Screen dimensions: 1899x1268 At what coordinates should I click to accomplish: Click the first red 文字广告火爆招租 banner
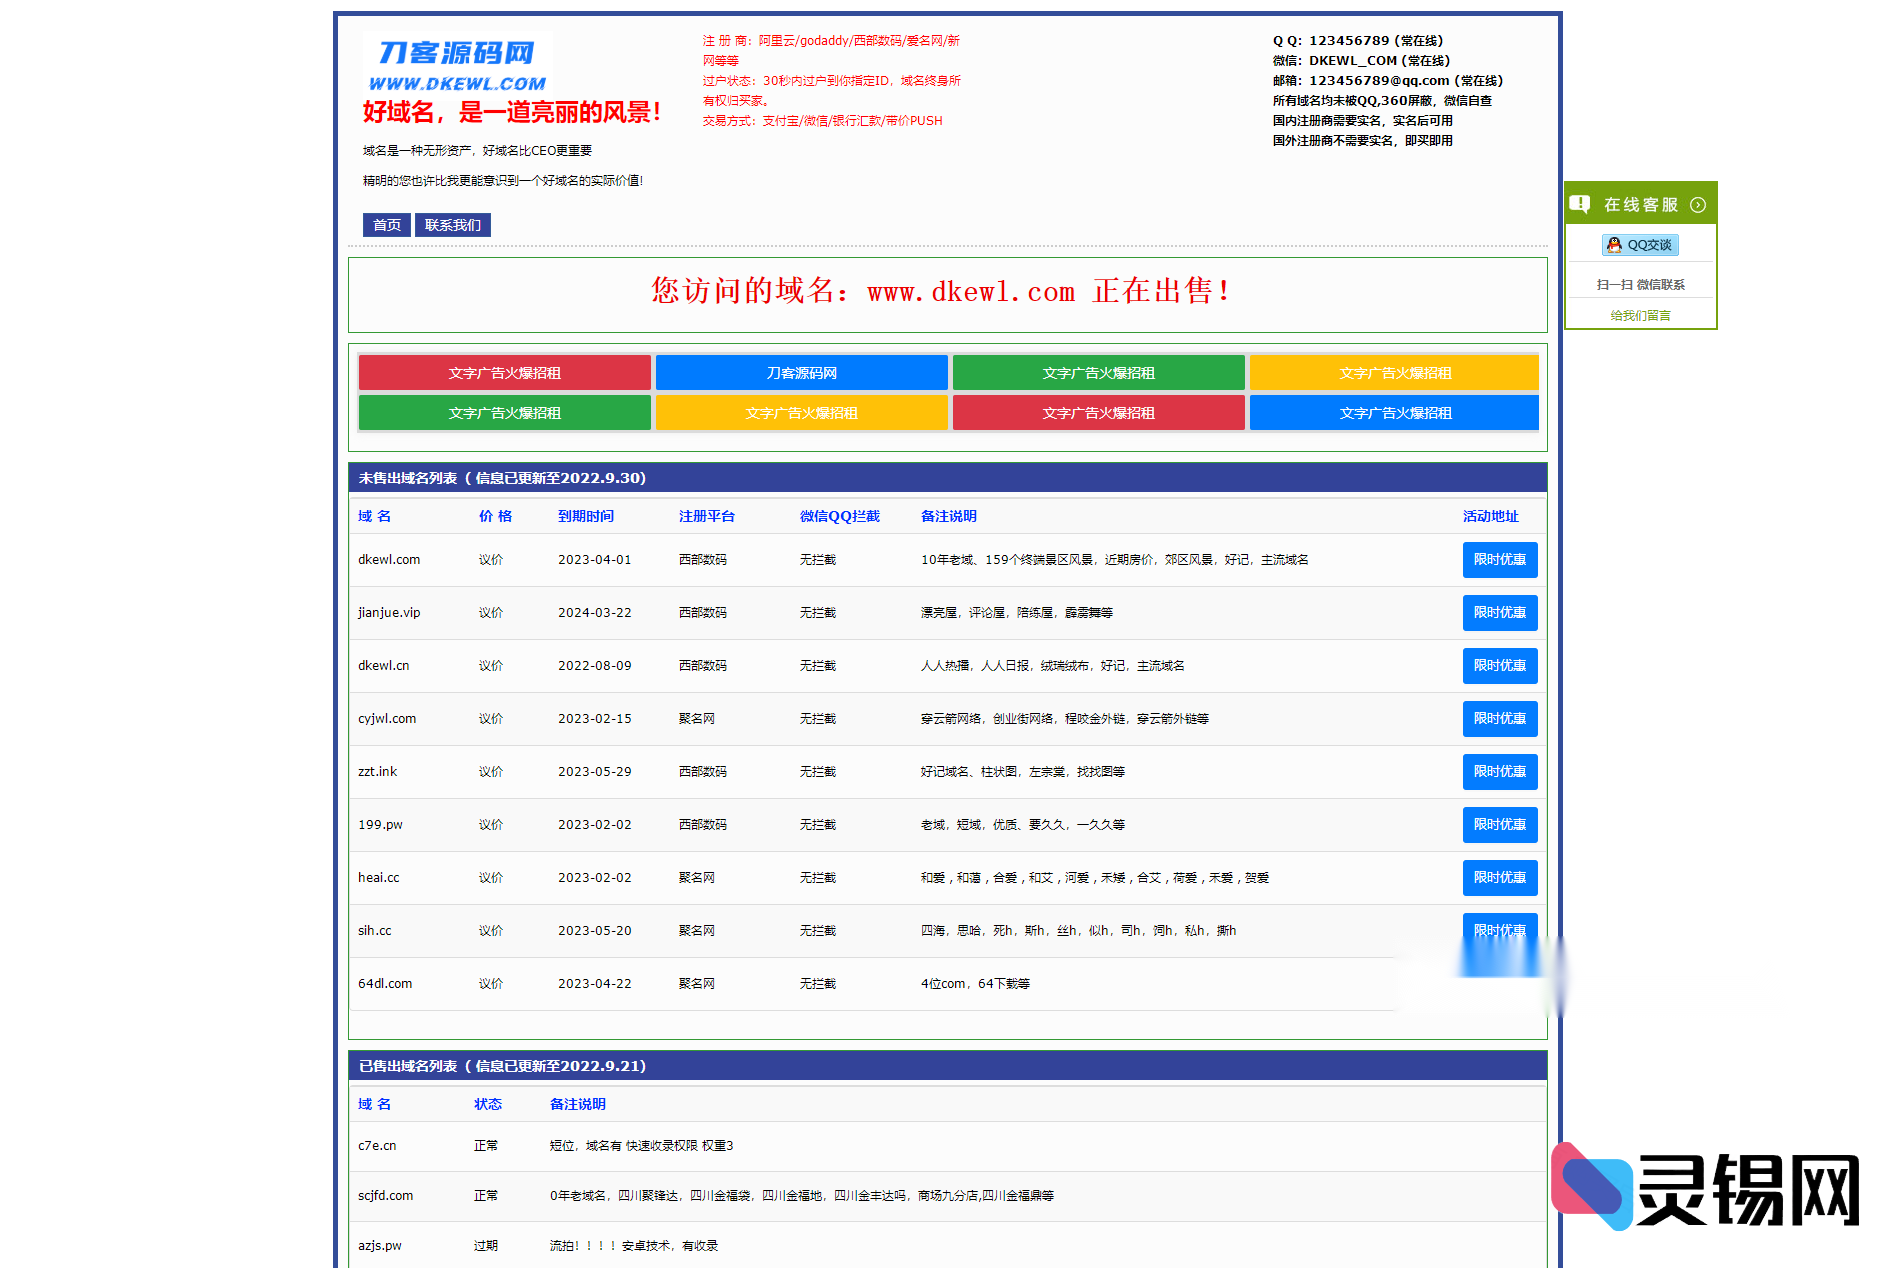click(504, 373)
